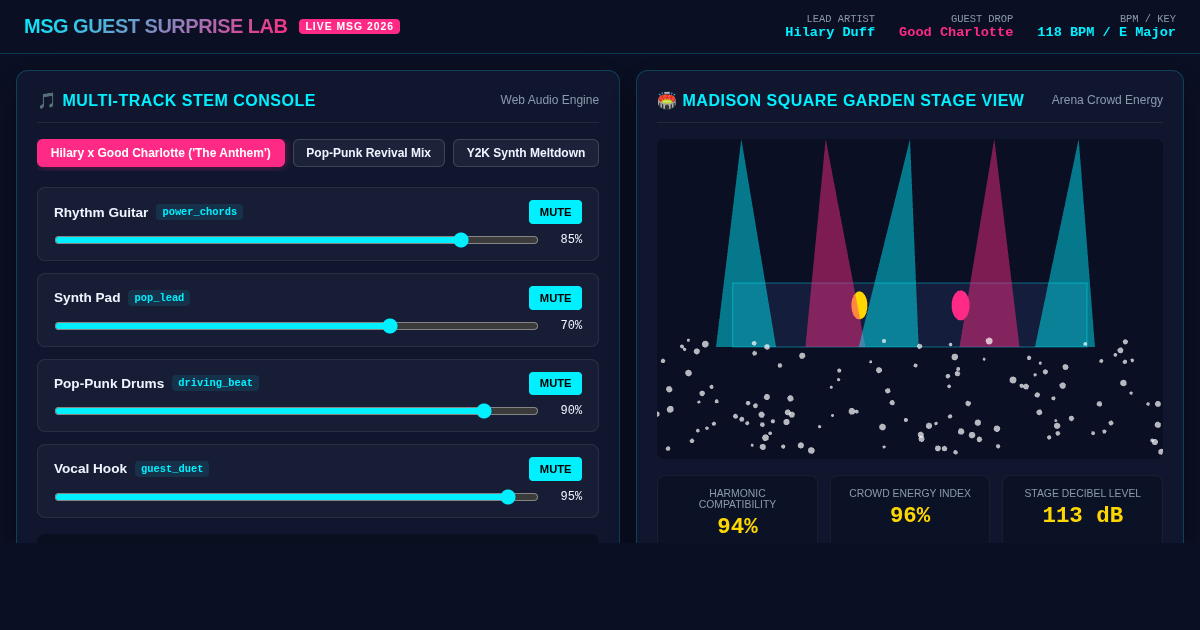Image resolution: width=1200 pixels, height=630 pixels.
Task: Click the pink performer on stage
Action: coord(960,305)
